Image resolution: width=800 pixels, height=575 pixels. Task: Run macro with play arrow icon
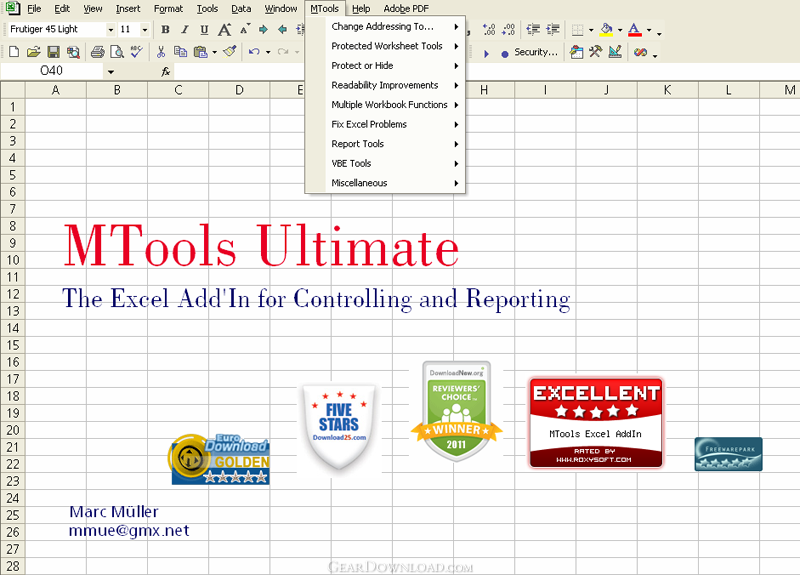click(x=486, y=53)
